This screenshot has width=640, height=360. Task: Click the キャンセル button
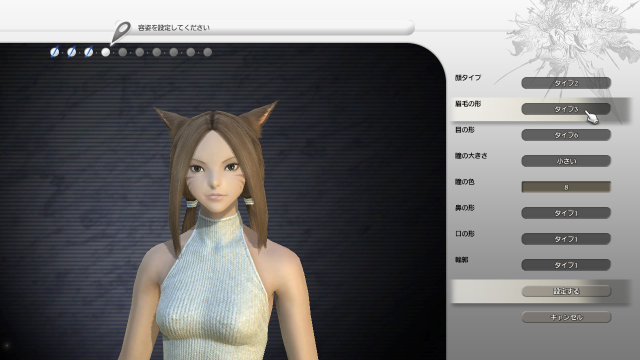[x=566, y=317]
